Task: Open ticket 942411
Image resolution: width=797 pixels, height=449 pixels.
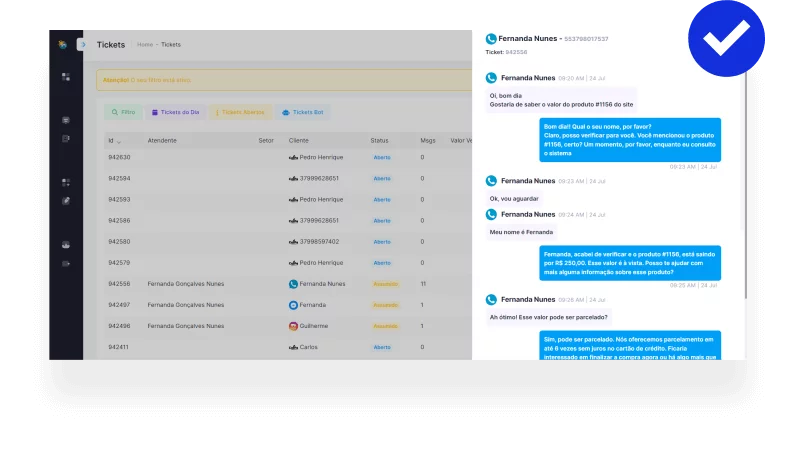Action: pyautogui.click(x=118, y=347)
